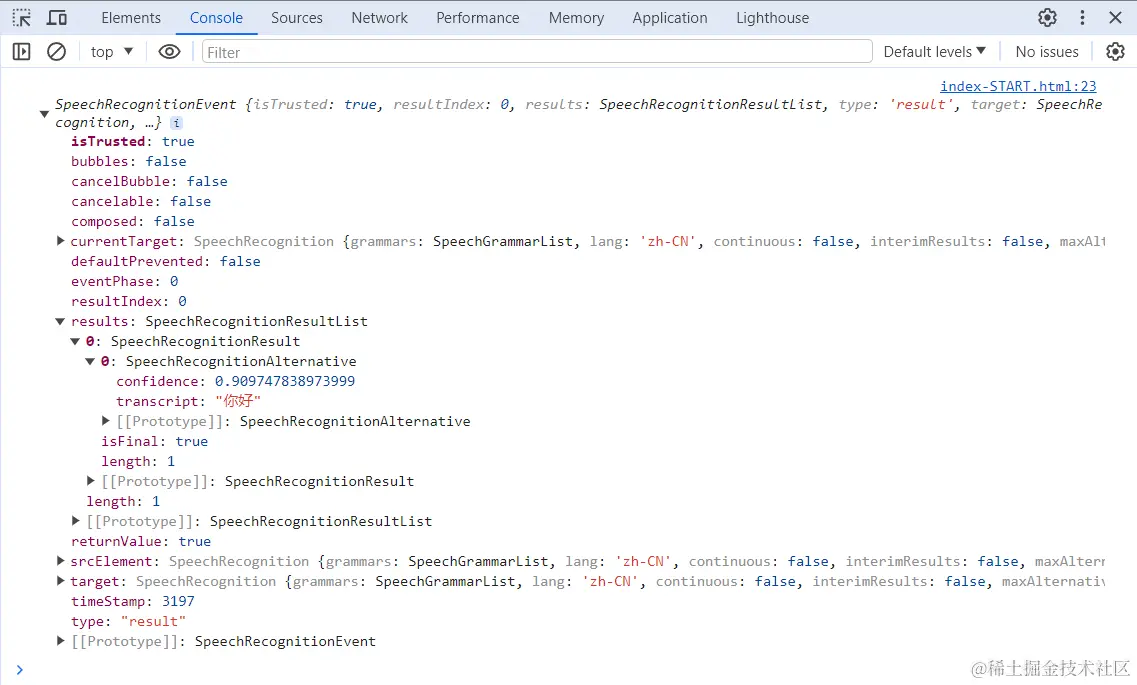1137x685 pixels.
Task: Create a live expression with eye icon
Action: 169,51
